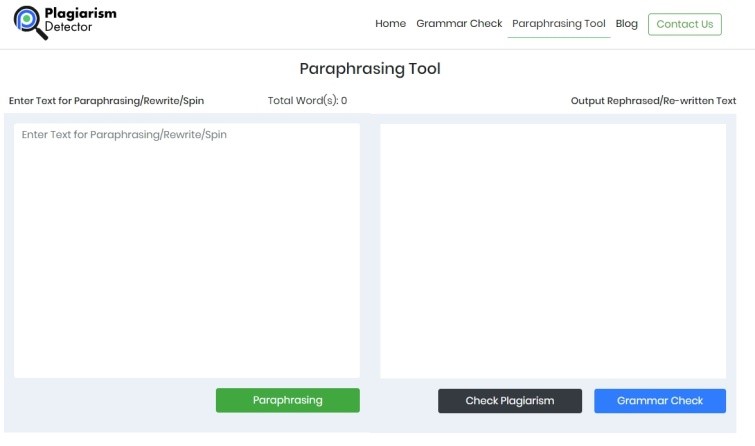The height and width of the screenshot is (446, 755).
Task: Click the 'Output Rephrased/Re-written Text' label
Action: coord(653,101)
